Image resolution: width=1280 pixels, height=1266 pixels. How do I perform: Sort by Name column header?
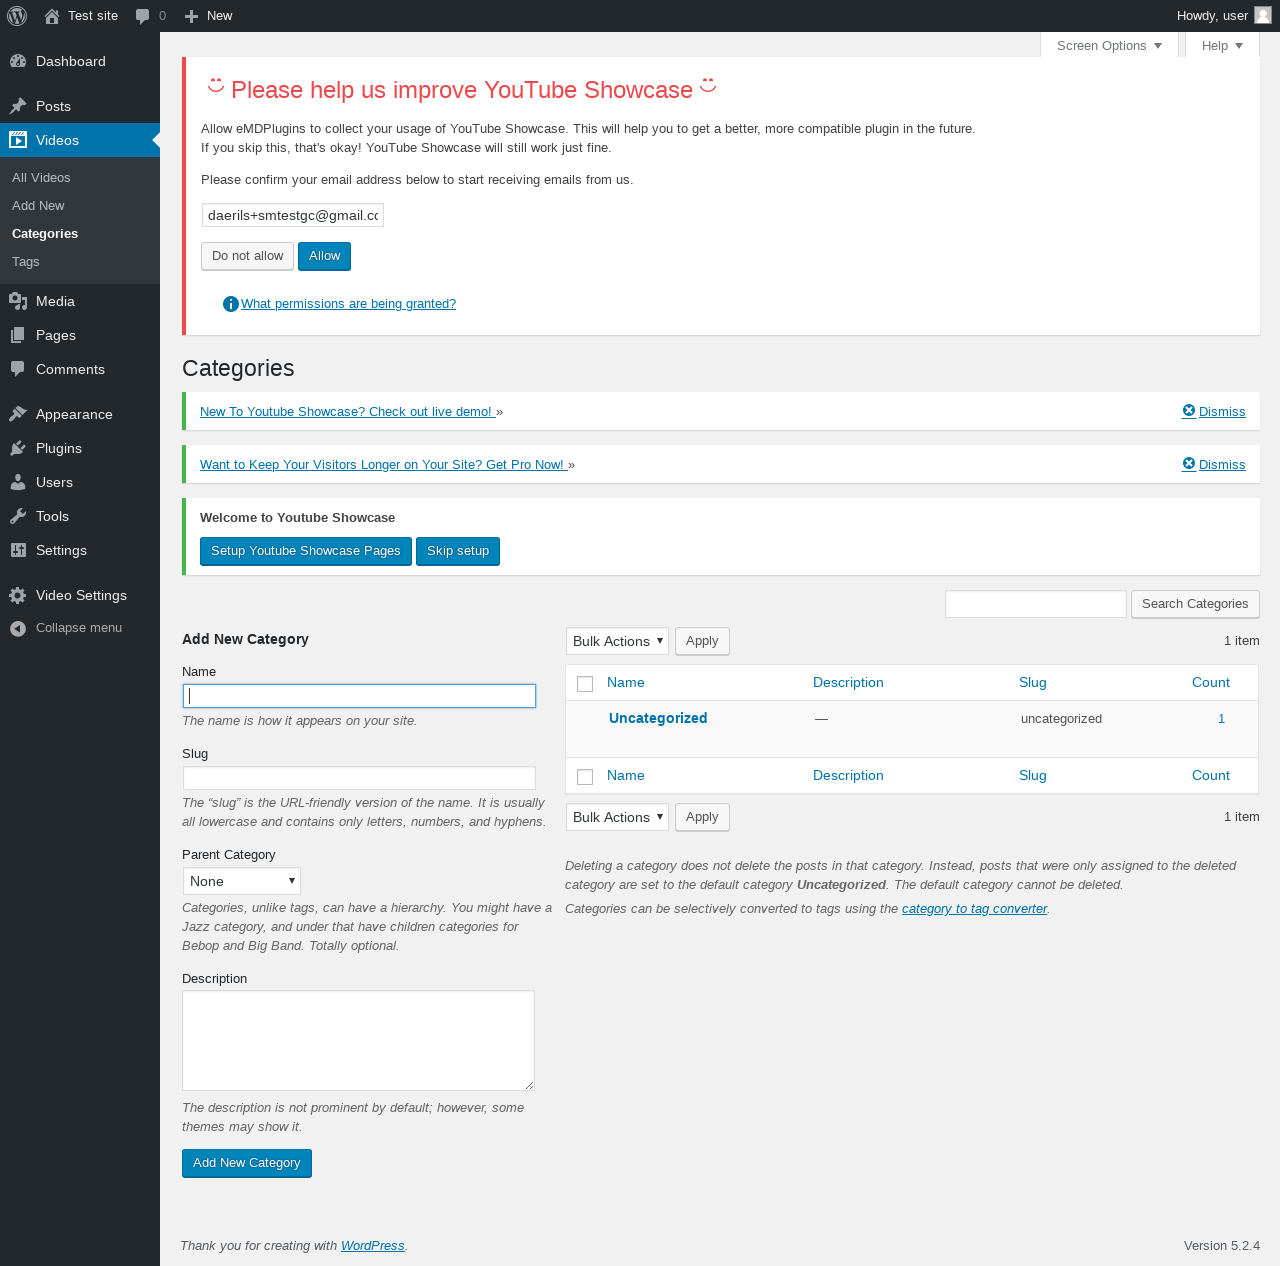pos(626,683)
